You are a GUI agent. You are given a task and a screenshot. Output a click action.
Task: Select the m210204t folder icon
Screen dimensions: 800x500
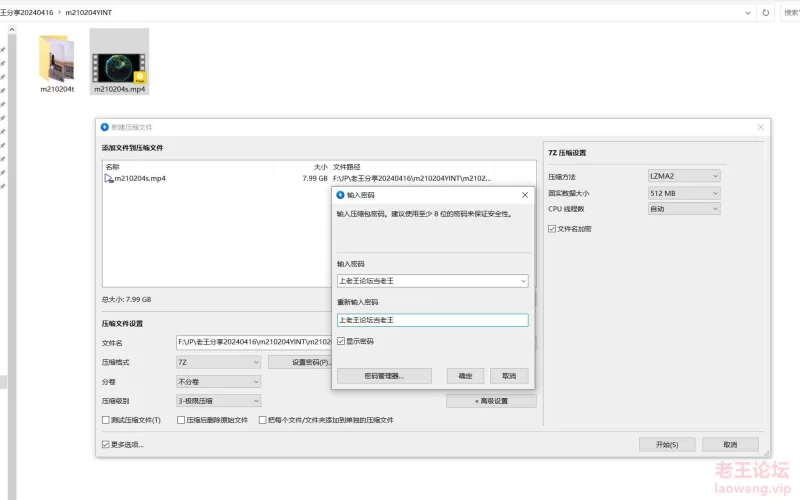click(57, 58)
